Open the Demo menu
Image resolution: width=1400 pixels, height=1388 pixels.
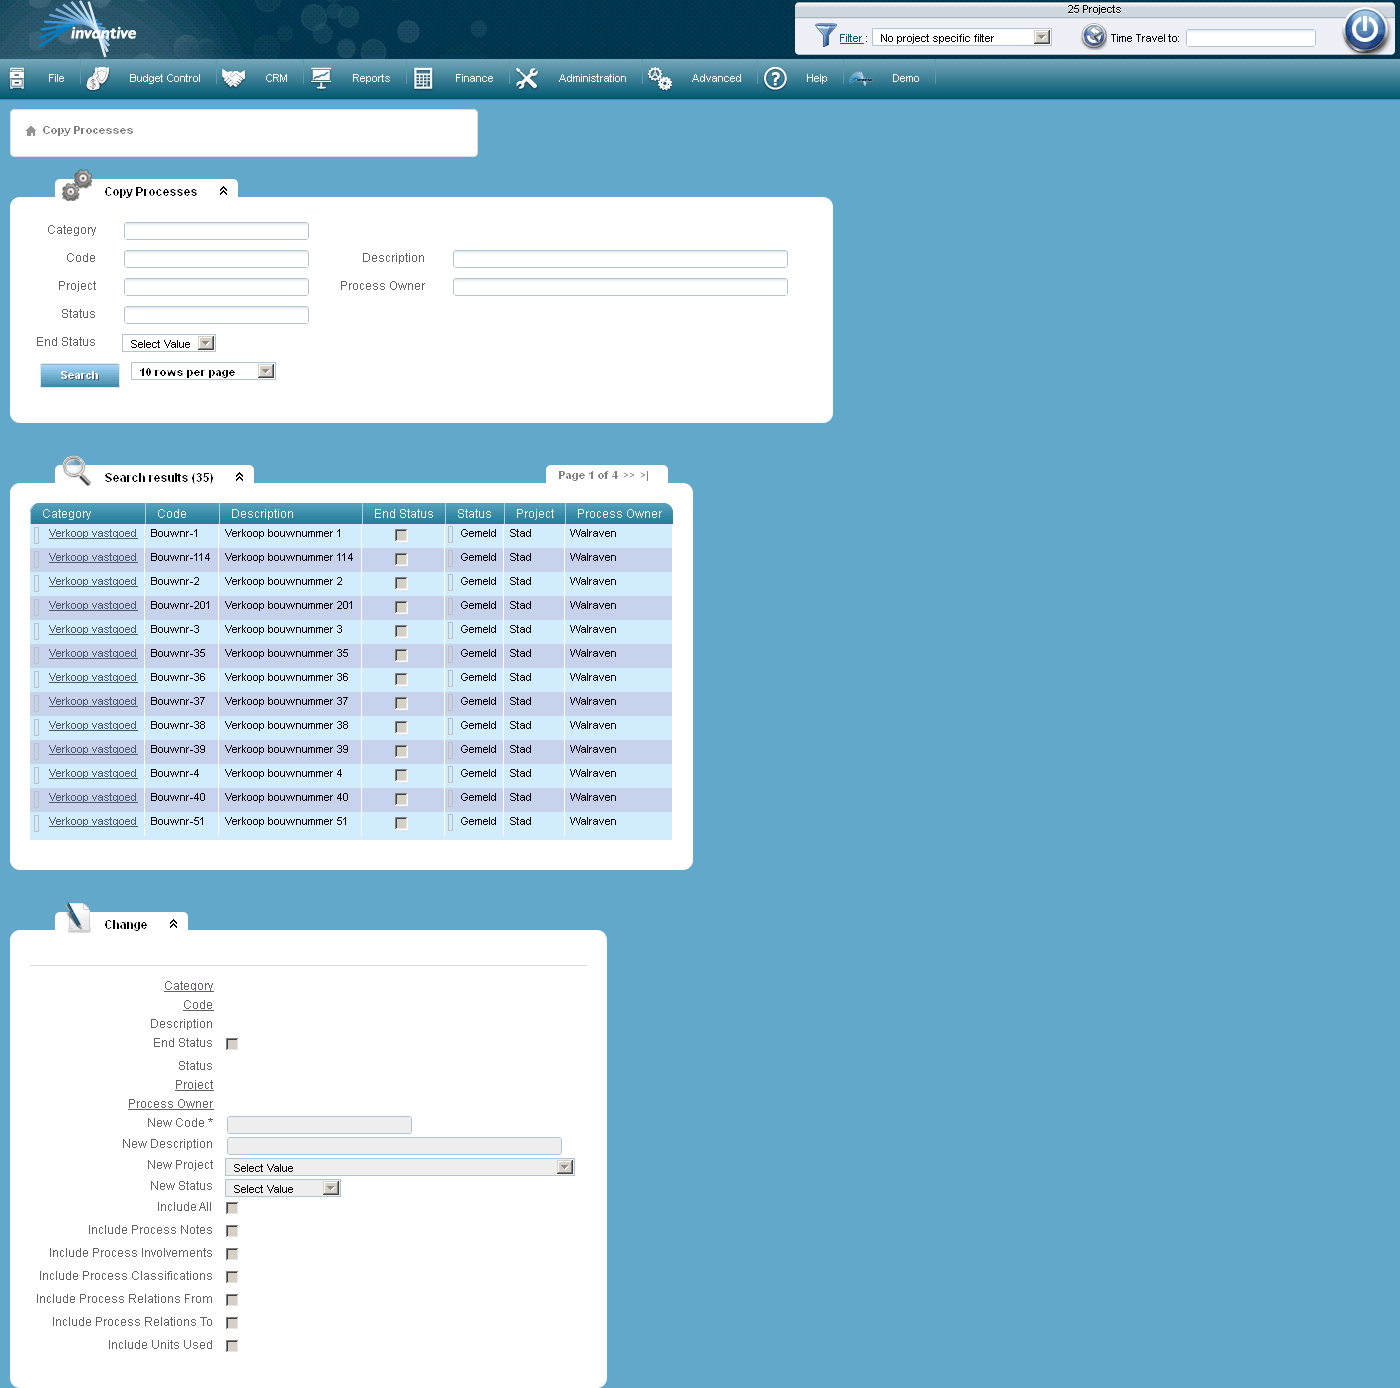pyautogui.click(x=904, y=78)
